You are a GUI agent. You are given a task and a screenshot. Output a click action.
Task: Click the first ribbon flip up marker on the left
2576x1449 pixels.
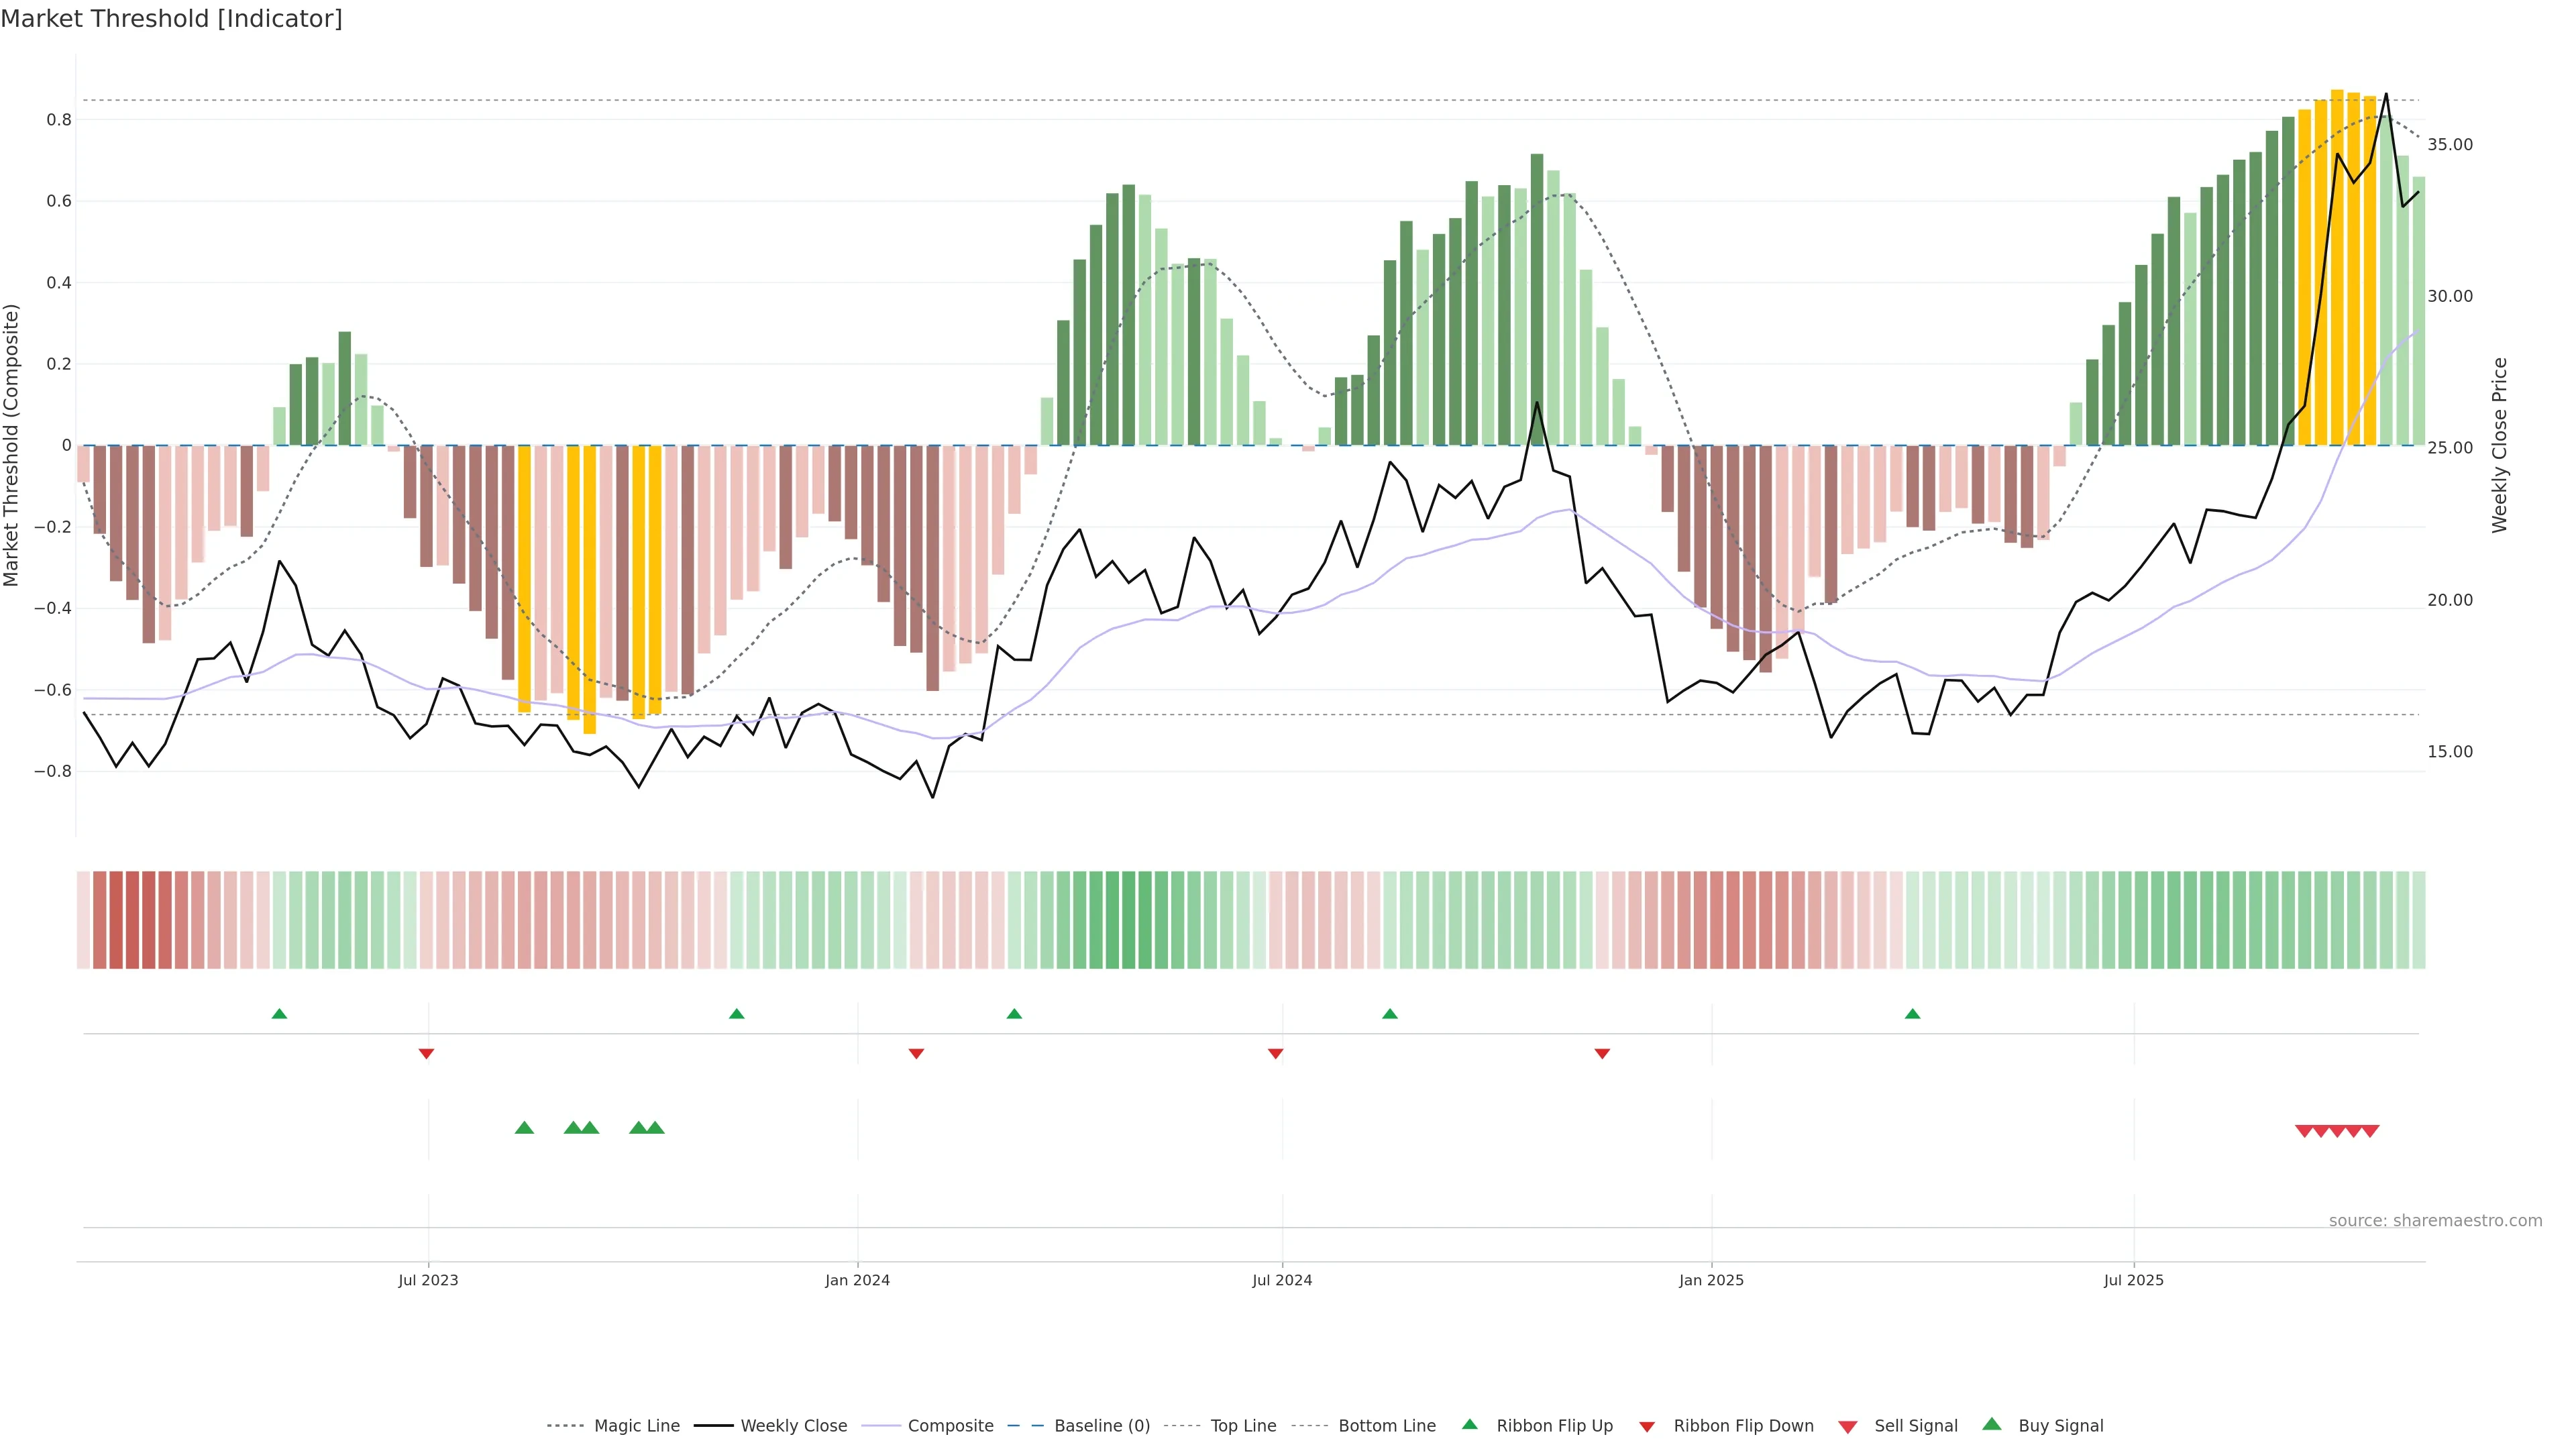(280, 1014)
